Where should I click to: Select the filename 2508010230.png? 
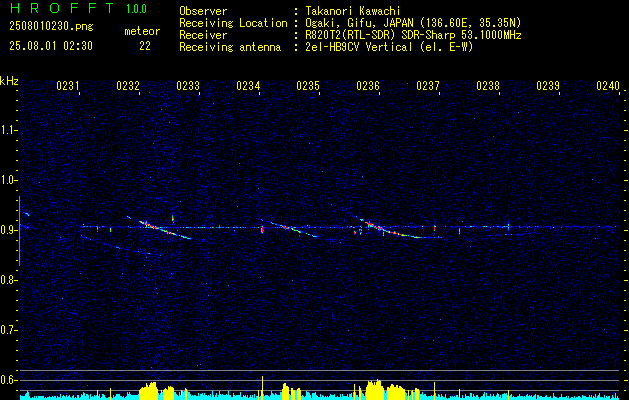51,26
